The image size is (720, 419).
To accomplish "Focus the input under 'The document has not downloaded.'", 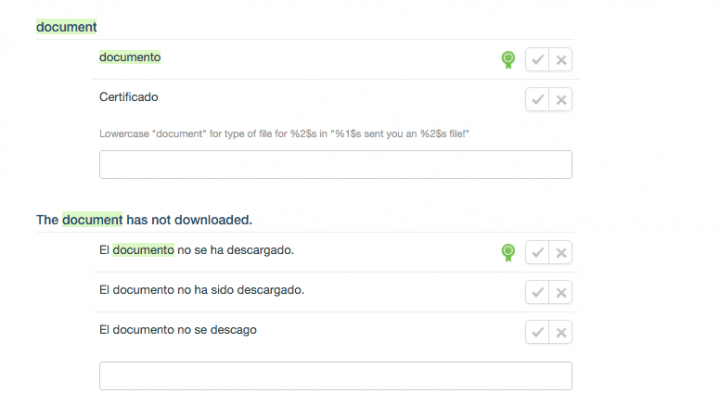I will (335, 376).
